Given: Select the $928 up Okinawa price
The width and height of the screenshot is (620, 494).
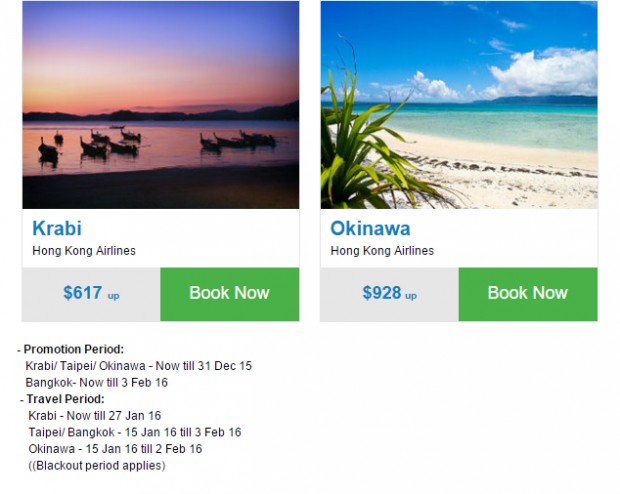Looking at the screenshot, I should pyautogui.click(x=389, y=293).
